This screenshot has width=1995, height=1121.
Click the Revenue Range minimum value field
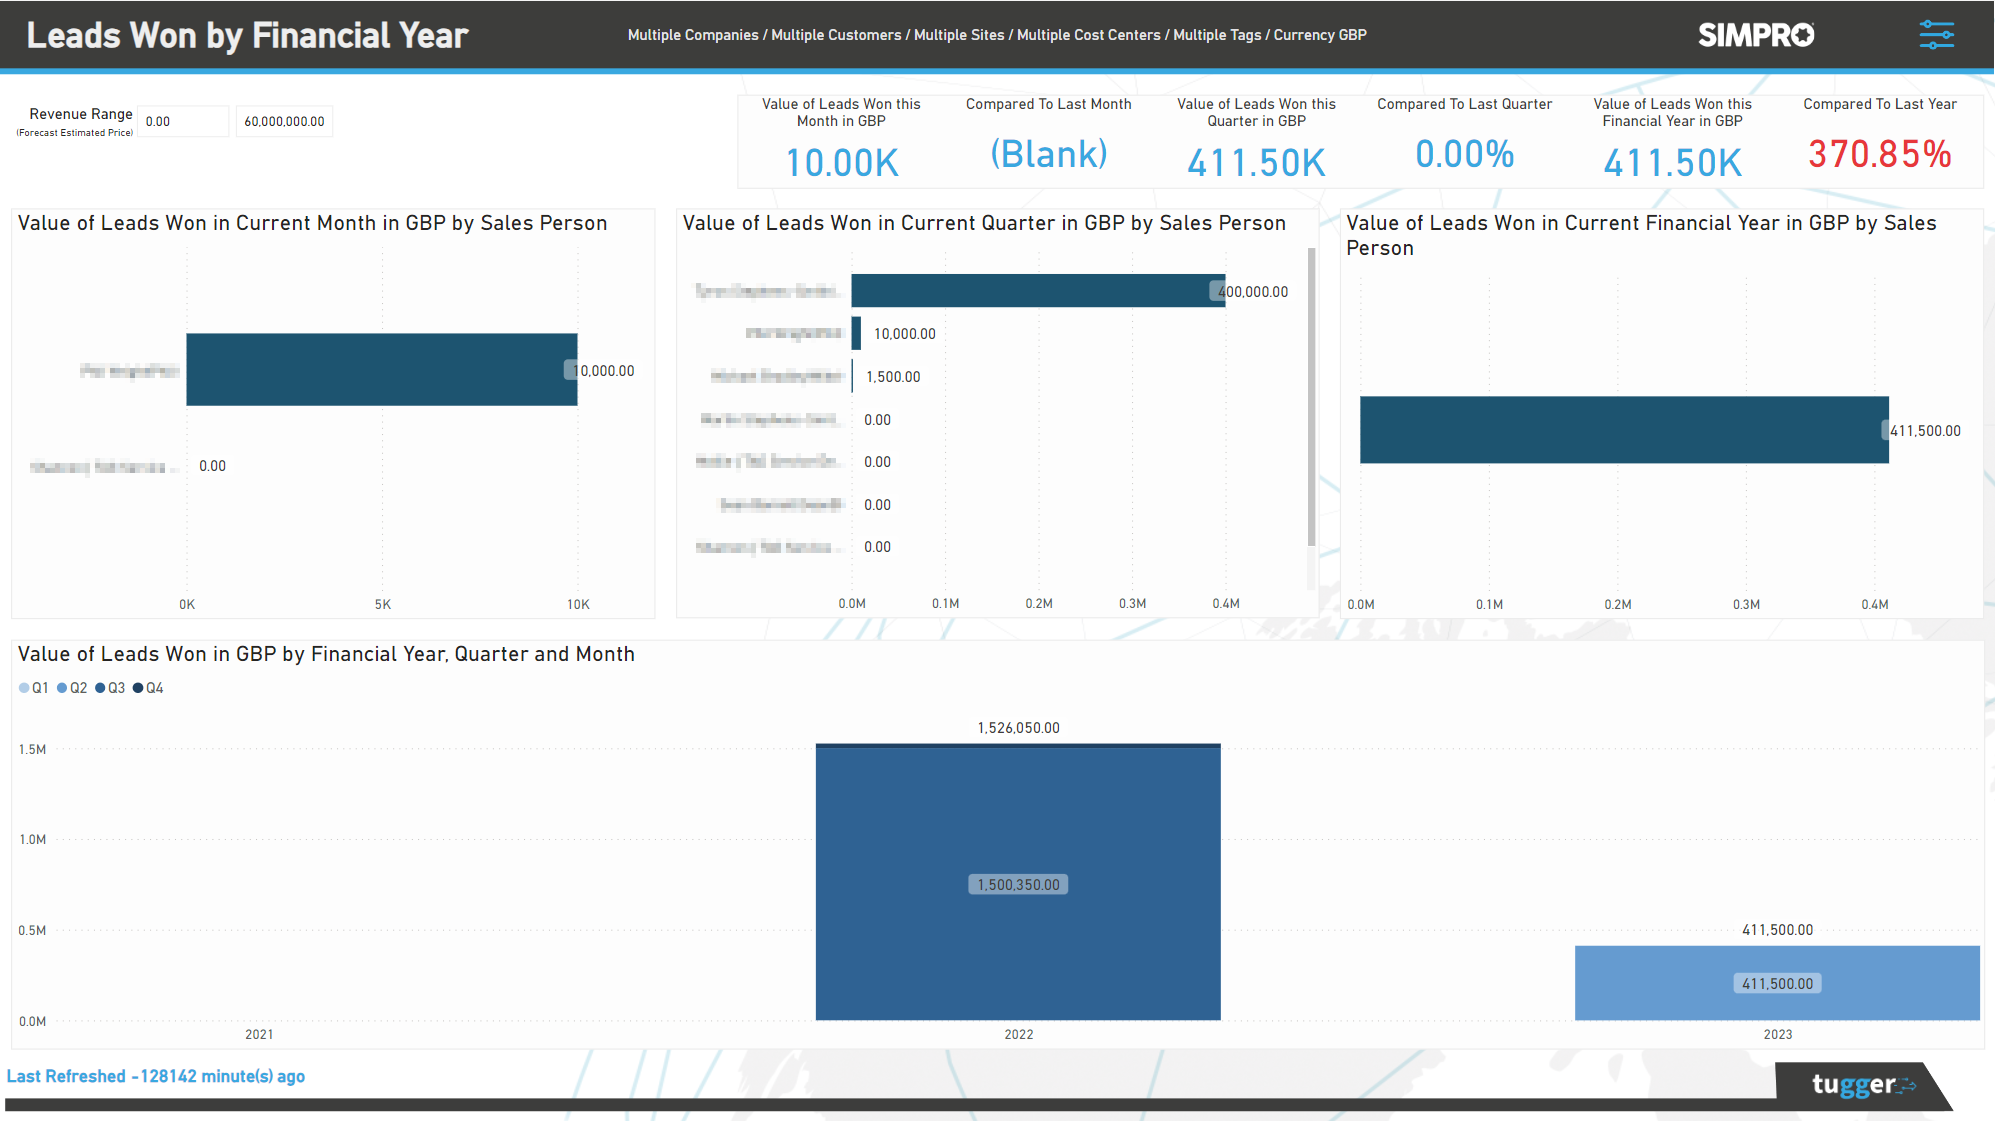click(183, 121)
